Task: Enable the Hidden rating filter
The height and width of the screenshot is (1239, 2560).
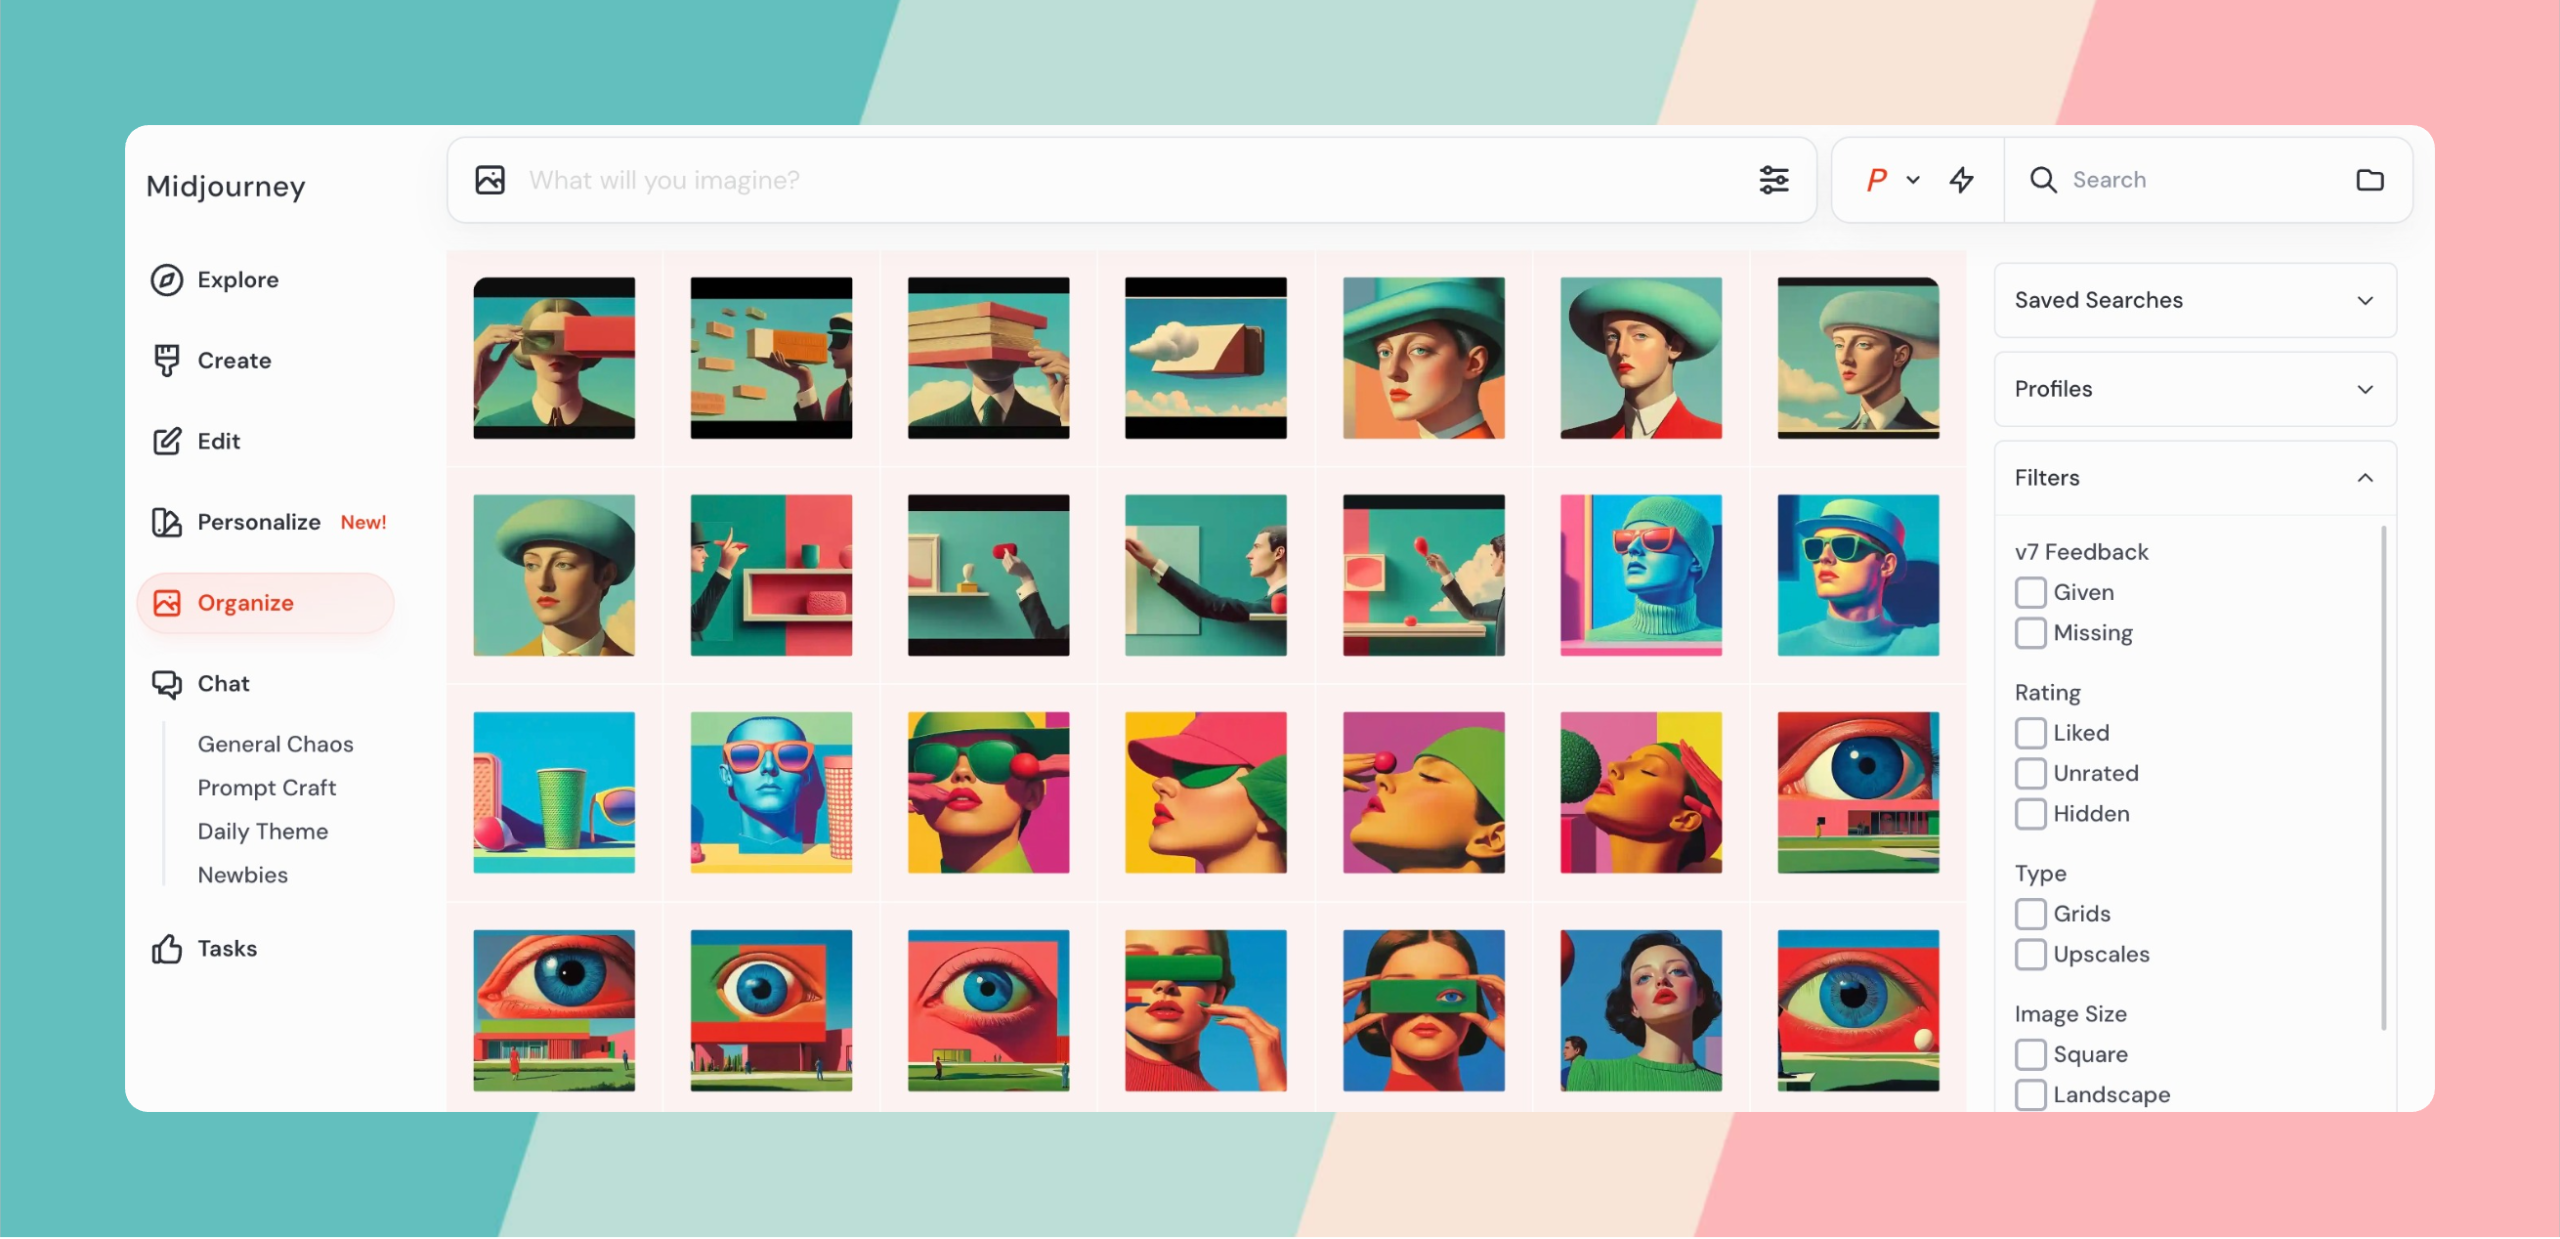Action: (2030, 814)
